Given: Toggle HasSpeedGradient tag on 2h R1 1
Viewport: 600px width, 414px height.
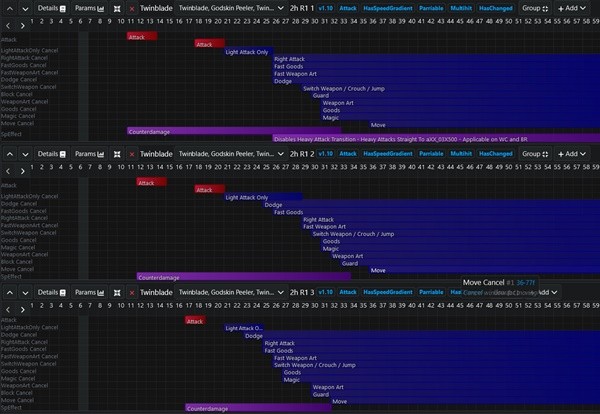Looking at the screenshot, I should click(388, 8).
